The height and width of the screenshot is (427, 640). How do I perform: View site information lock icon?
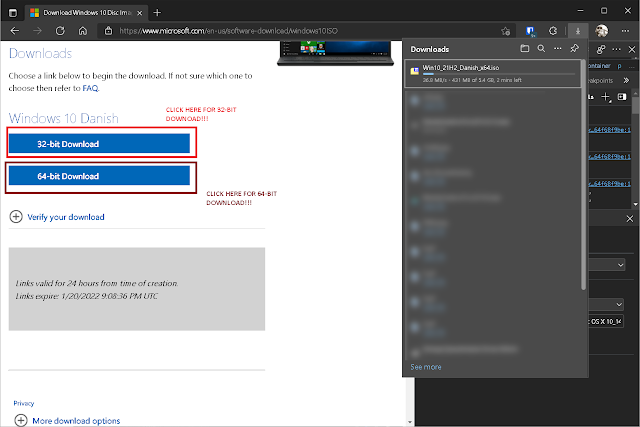click(x=108, y=31)
